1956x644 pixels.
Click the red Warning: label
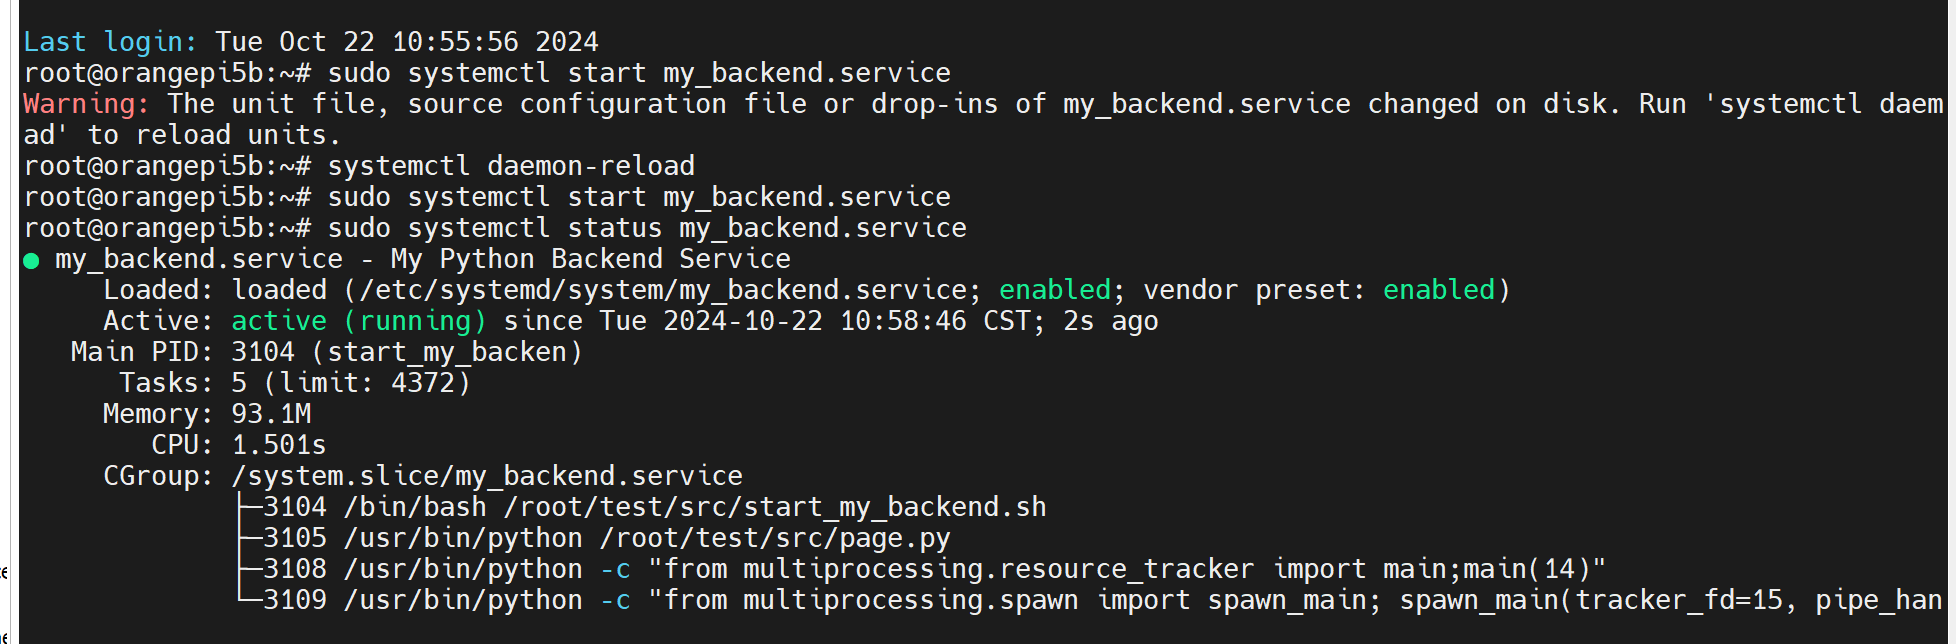coord(87,104)
